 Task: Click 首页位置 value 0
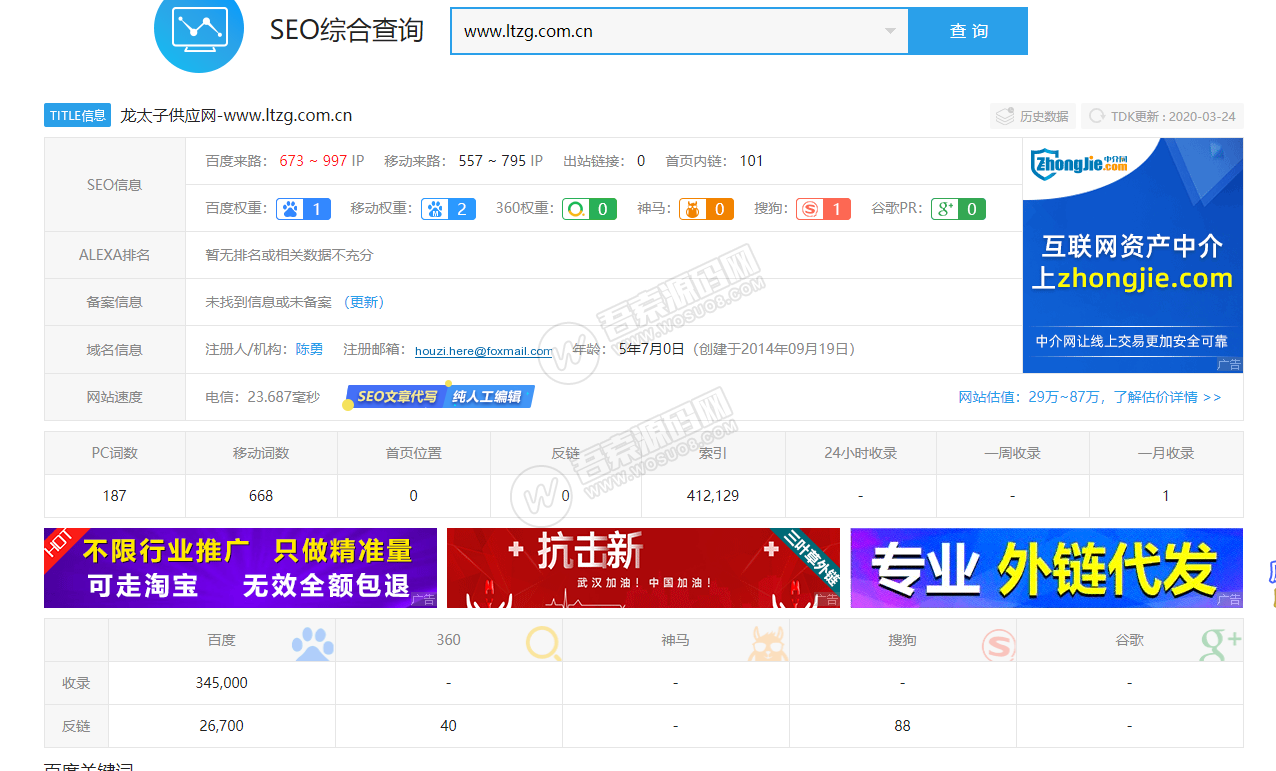coord(413,496)
